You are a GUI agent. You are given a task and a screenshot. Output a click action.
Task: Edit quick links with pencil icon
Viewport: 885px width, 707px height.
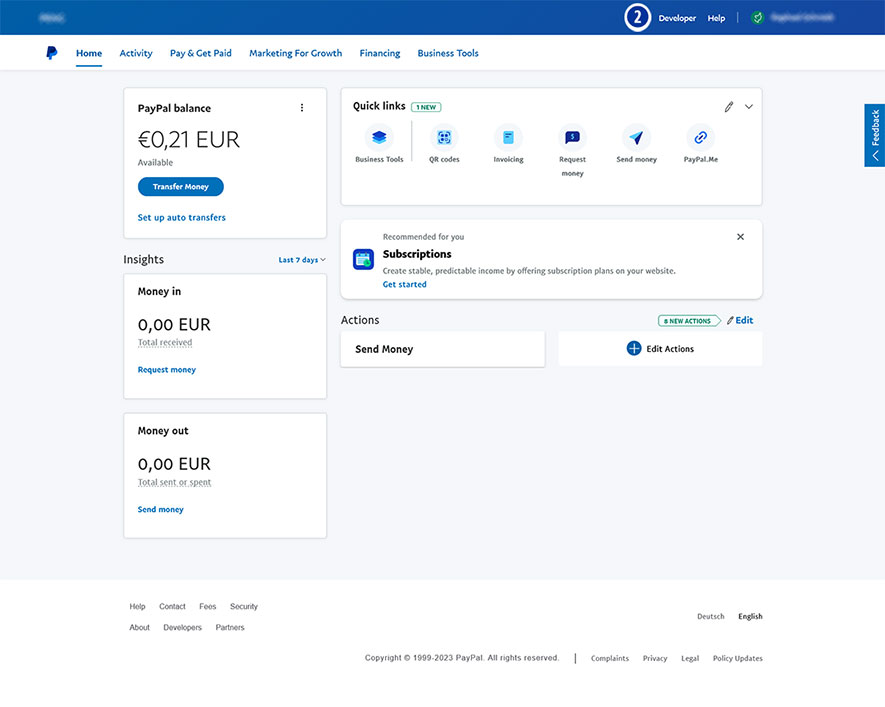click(729, 107)
